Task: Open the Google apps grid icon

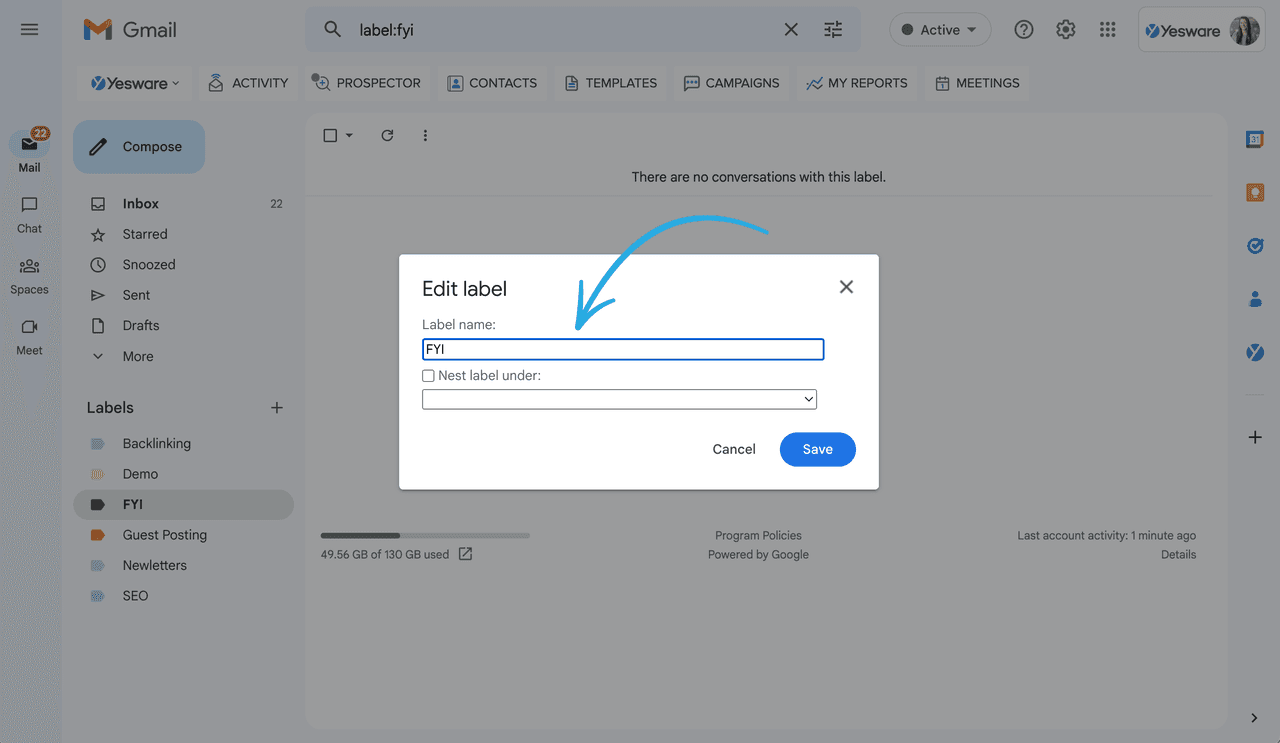Action: point(1107,29)
